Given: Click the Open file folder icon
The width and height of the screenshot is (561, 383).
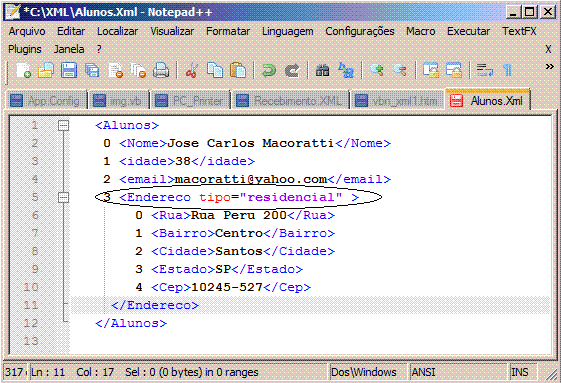Looking at the screenshot, I should [x=46, y=70].
